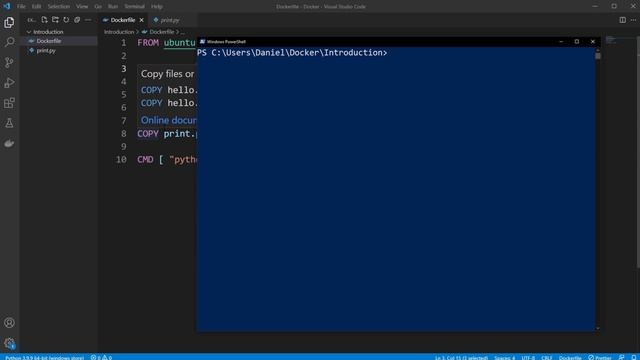Click CRLF line ending in status bar

pyautogui.click(x=547, y=358)
